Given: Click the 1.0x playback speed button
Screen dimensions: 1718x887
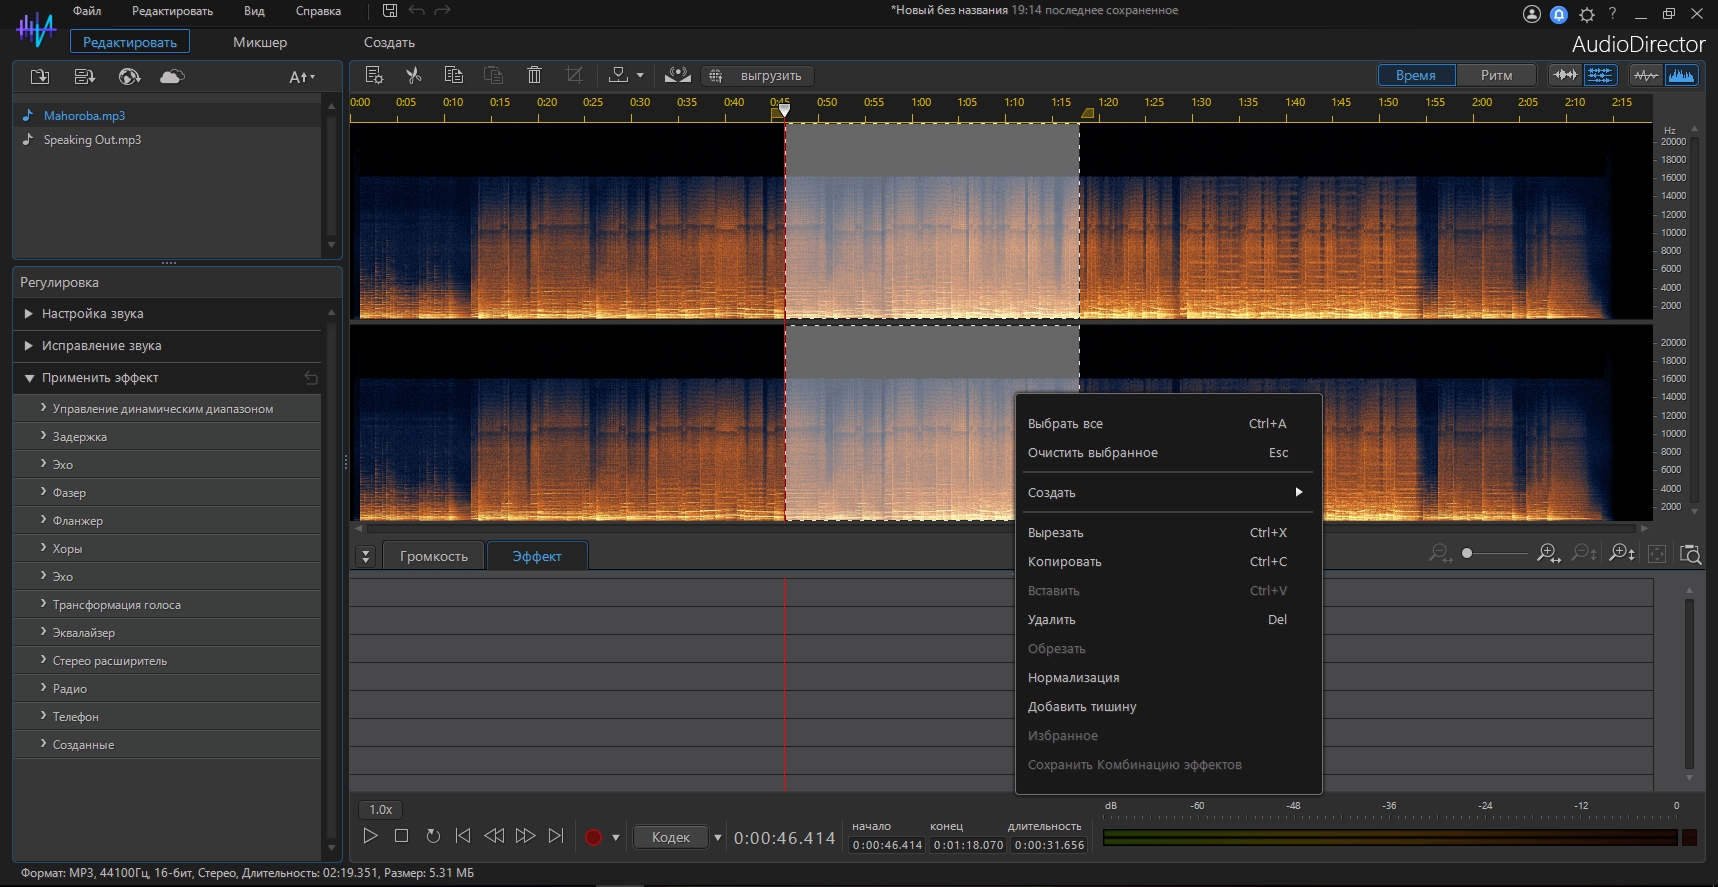Looking at the screenshot, I should (x=381, y=809).
